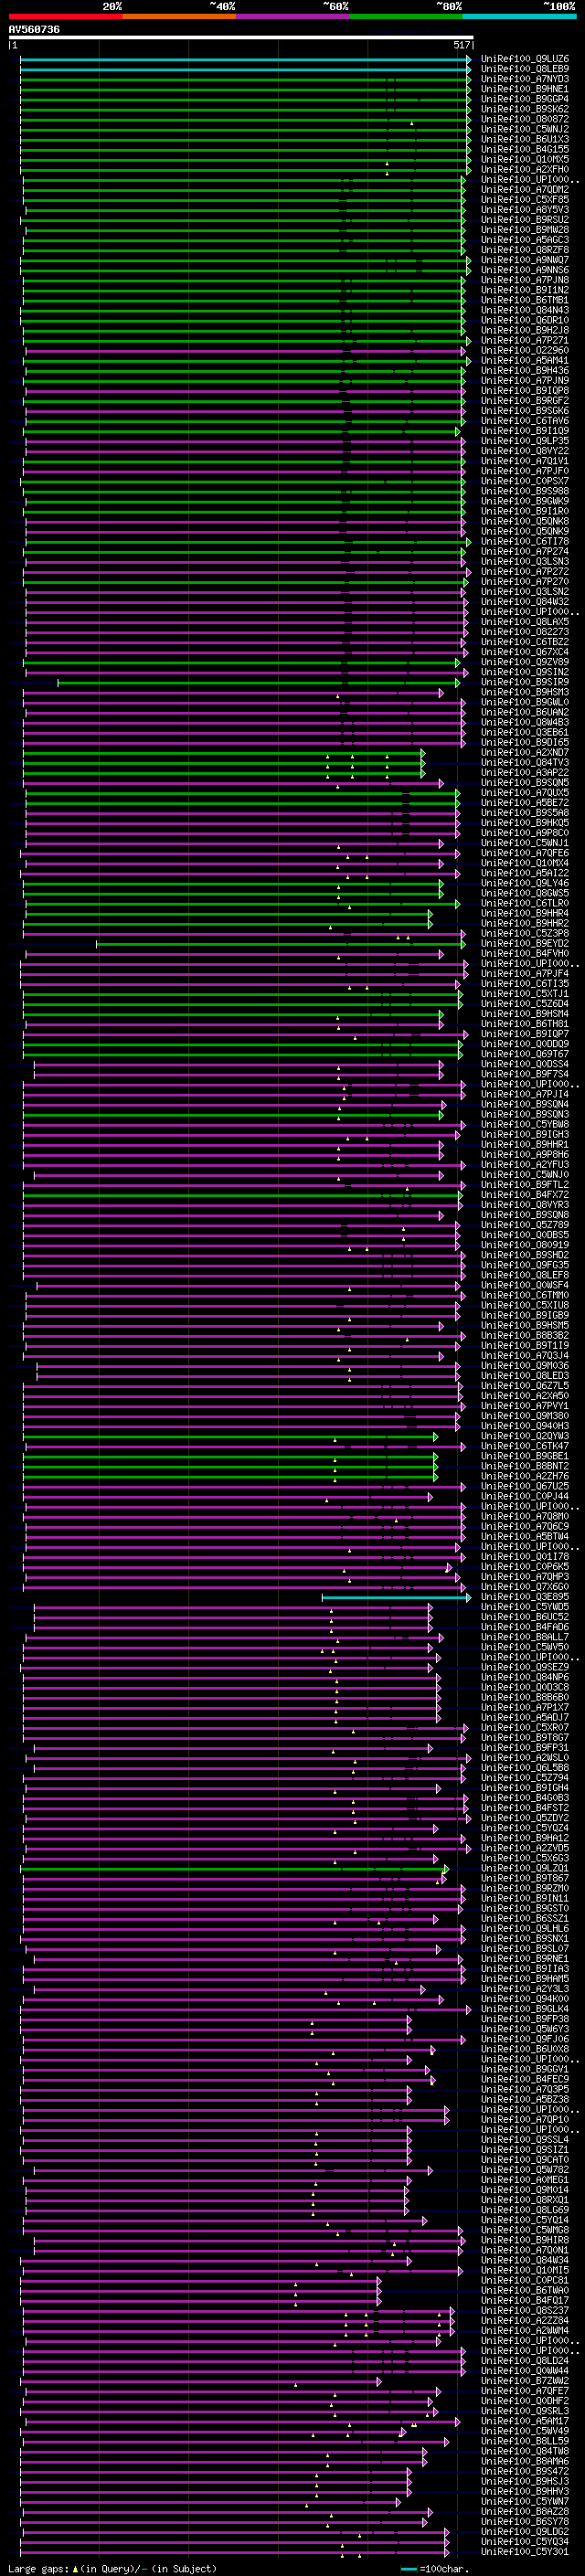The width and height of the screenshot is (585, 2576).
Task: Select hit label UniRef100_A9NW07
Action: (525, 260)
